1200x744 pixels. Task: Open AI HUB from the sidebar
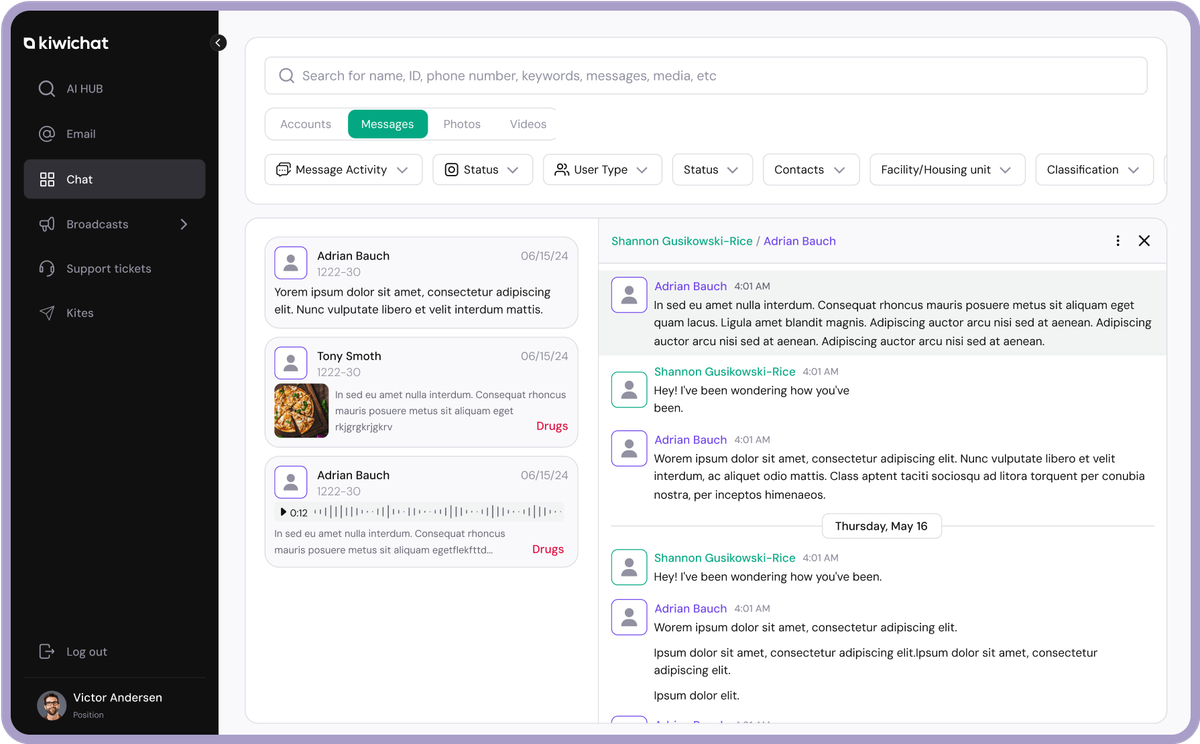pyautogui.click(x=114, y=89)
